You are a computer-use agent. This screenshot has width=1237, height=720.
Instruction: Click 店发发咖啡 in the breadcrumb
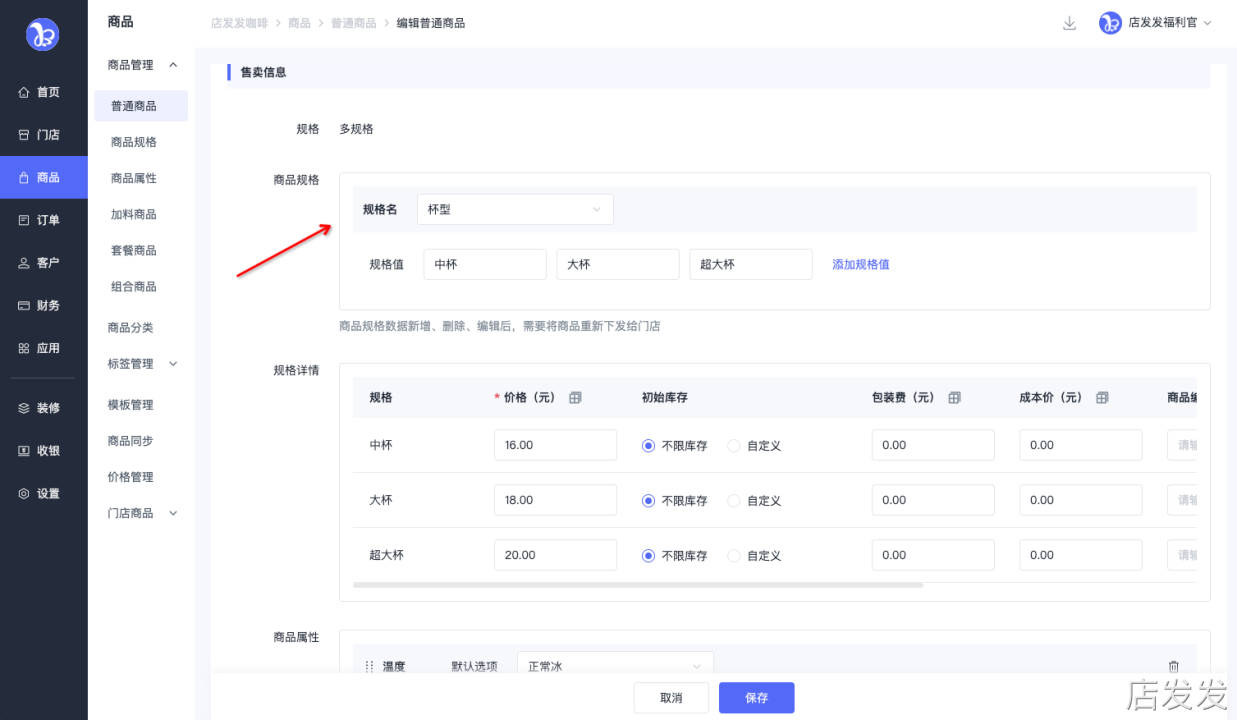pyautogui.click(x=239, y=23)
